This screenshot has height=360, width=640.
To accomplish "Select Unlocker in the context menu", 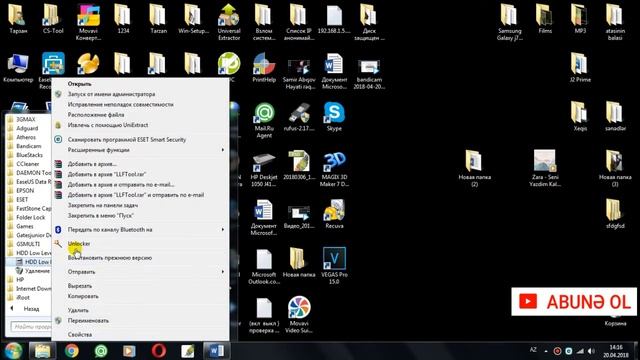I will point(140,244).
